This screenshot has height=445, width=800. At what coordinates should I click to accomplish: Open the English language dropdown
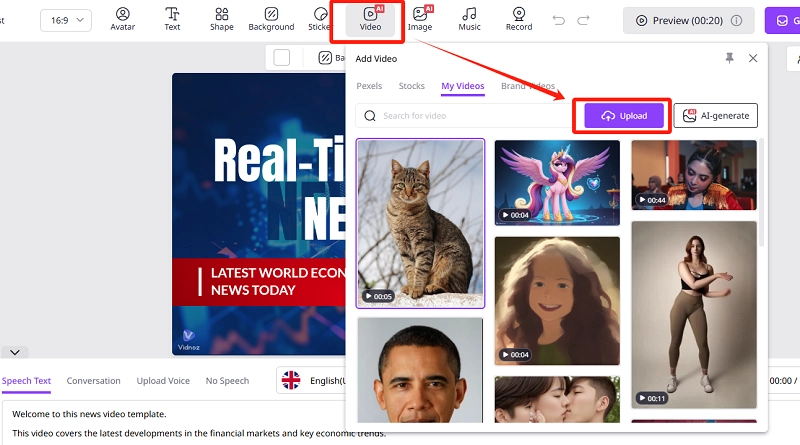[311, 381]
